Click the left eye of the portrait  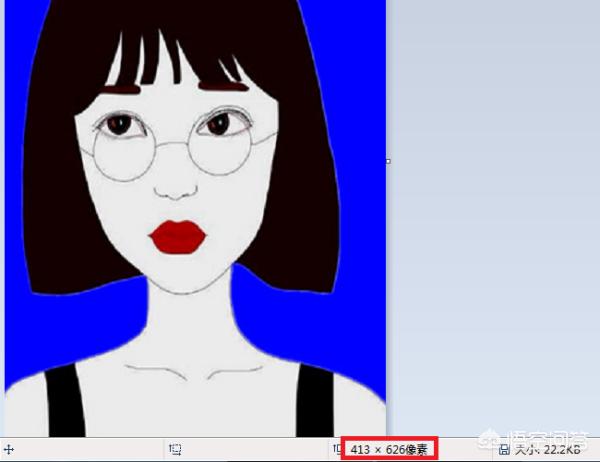(x=119, y=124)
